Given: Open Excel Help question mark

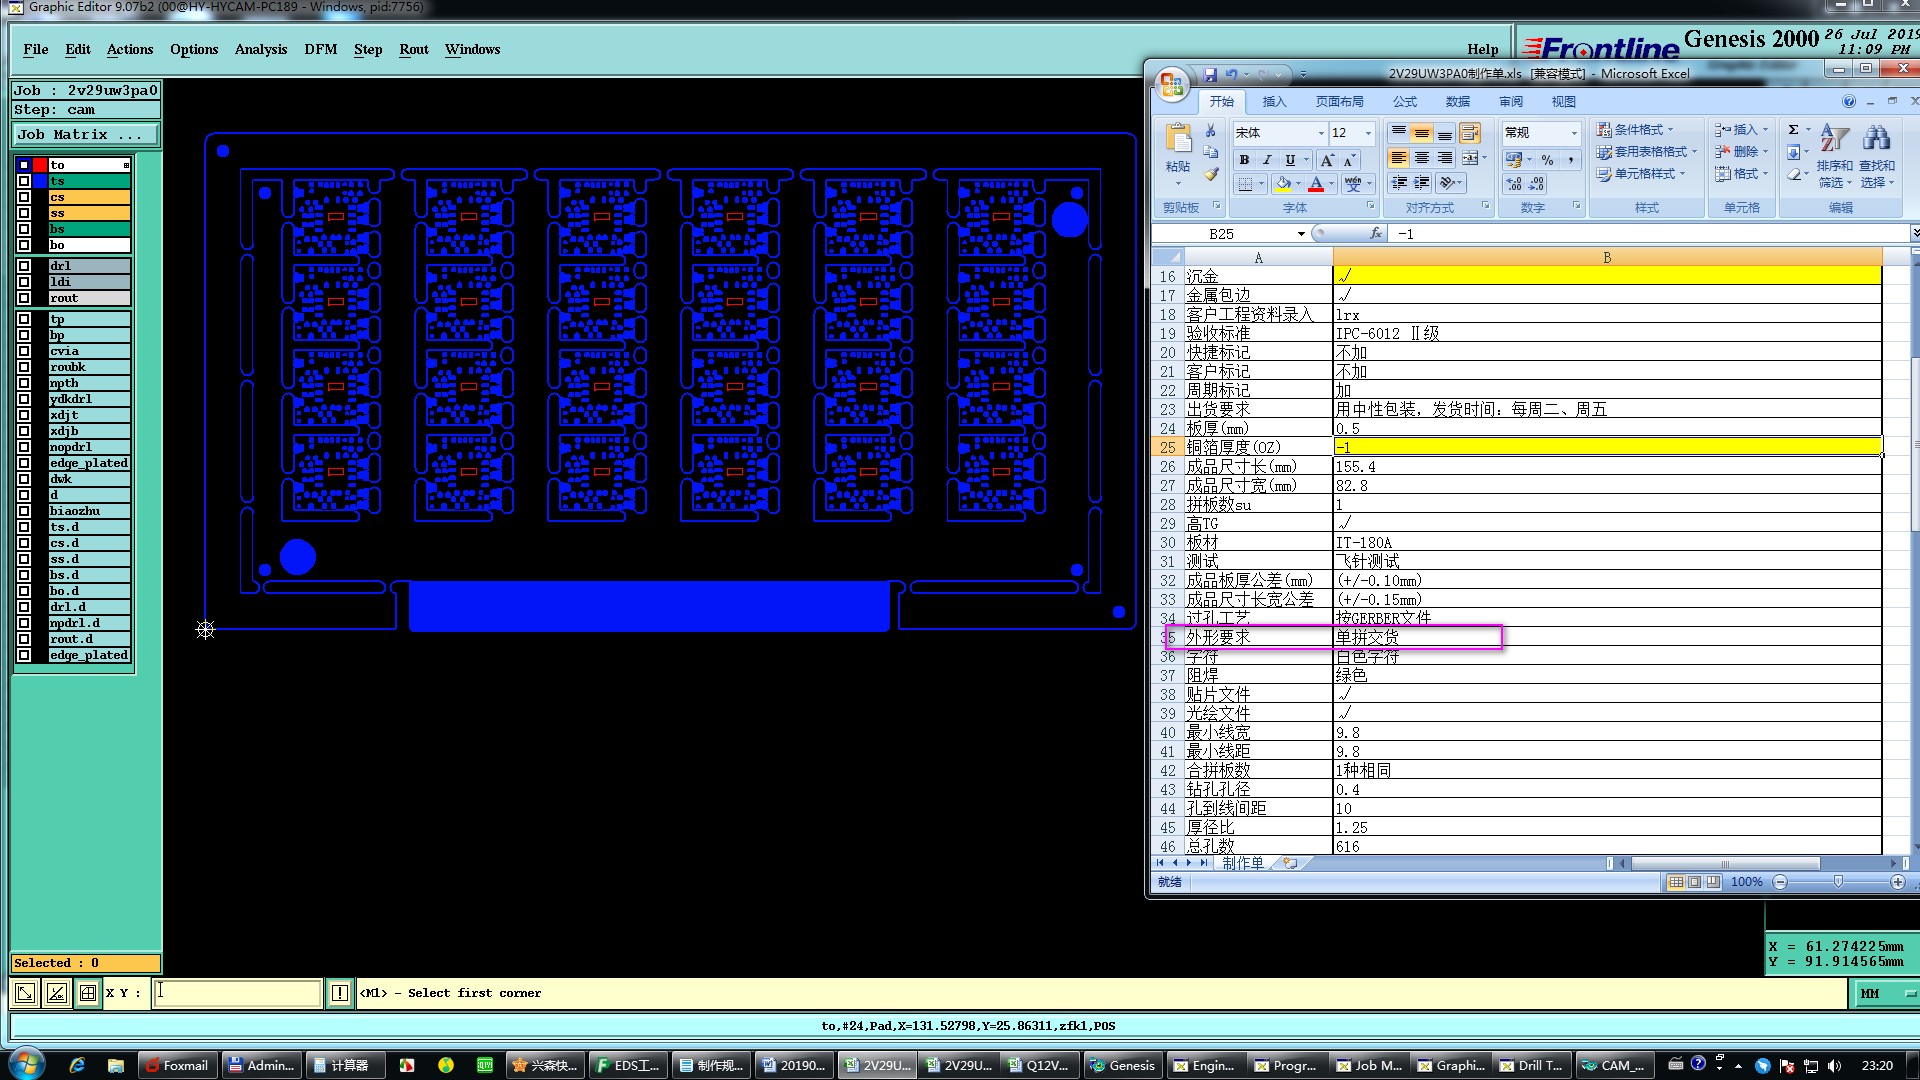Looking at the screenshot, I should (x=1849, y=102).
